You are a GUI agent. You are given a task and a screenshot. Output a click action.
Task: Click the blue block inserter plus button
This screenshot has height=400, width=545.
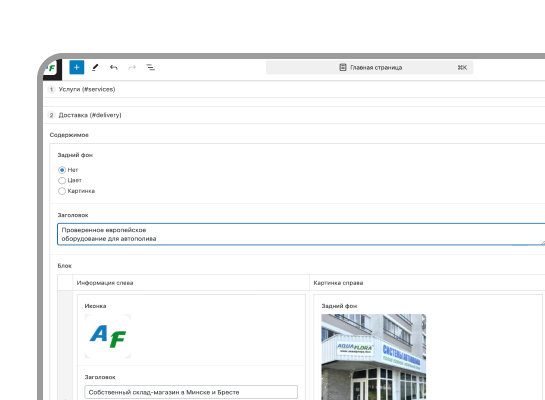[76, 67]
